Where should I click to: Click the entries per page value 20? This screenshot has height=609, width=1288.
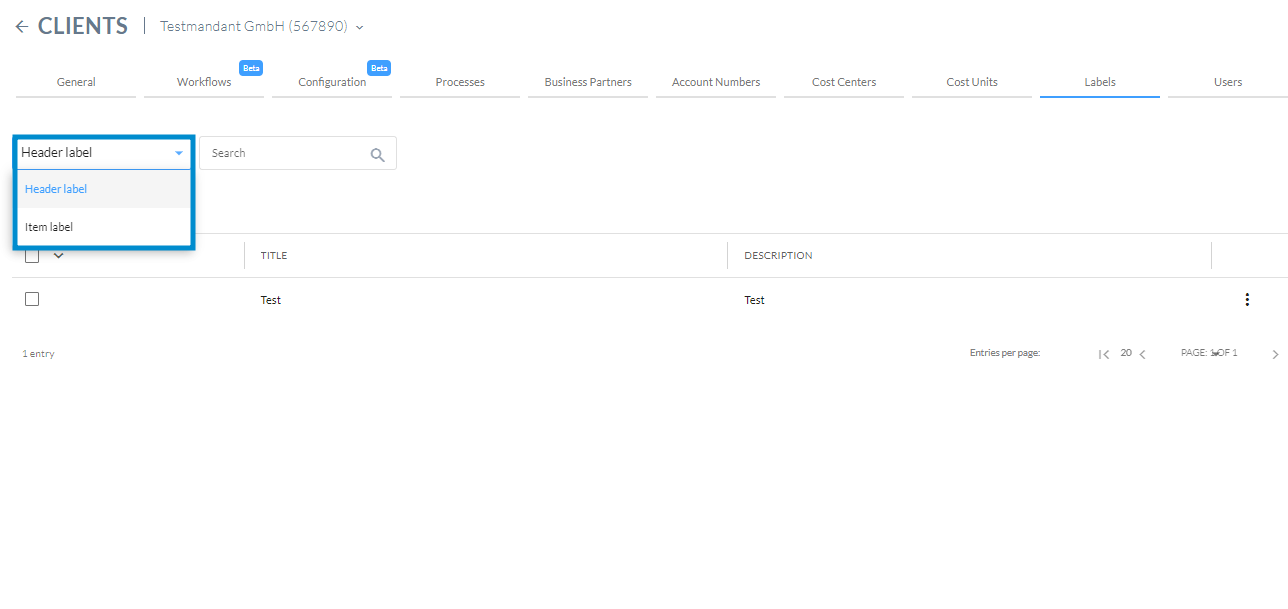1125,353
